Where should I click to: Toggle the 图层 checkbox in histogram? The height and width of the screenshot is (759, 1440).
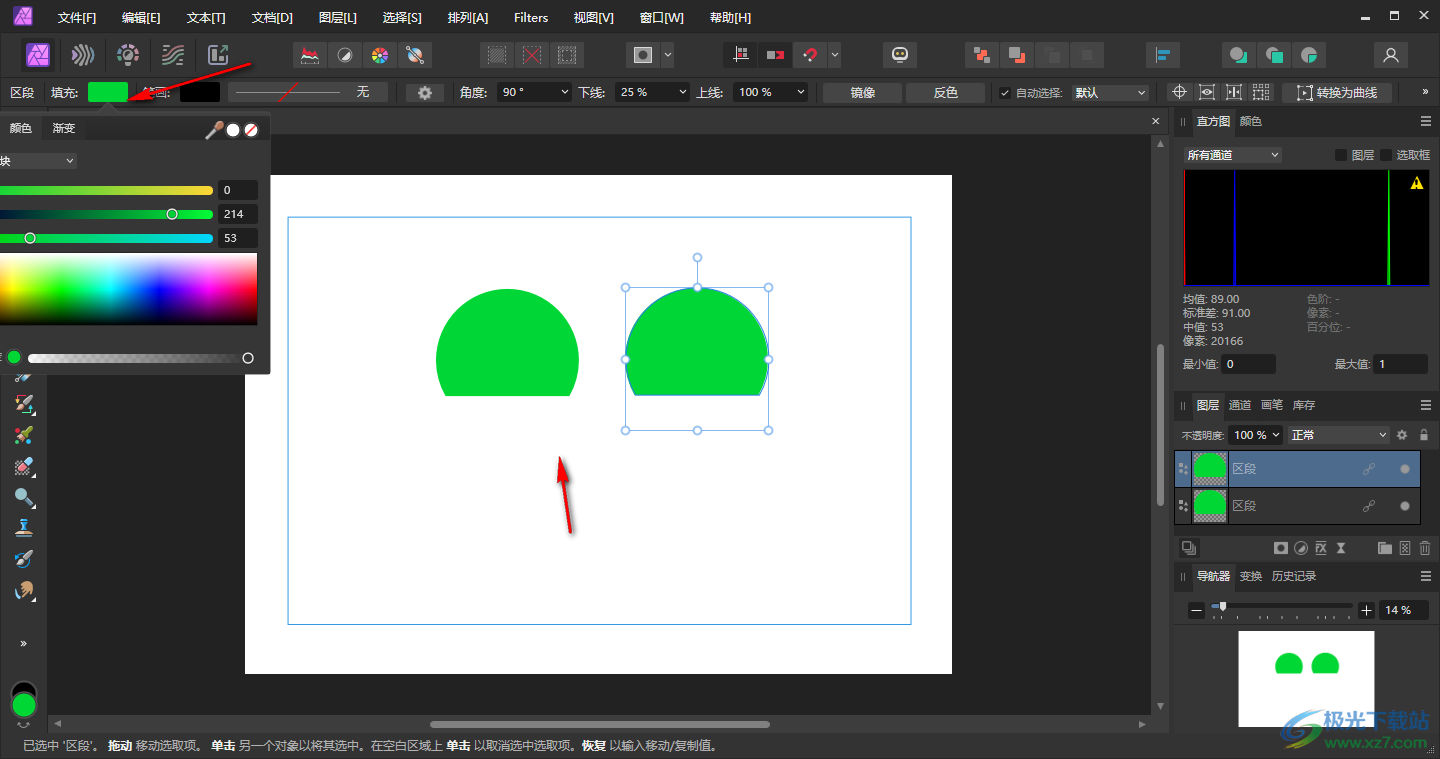pyautogui.click(x=1341, y=155)
